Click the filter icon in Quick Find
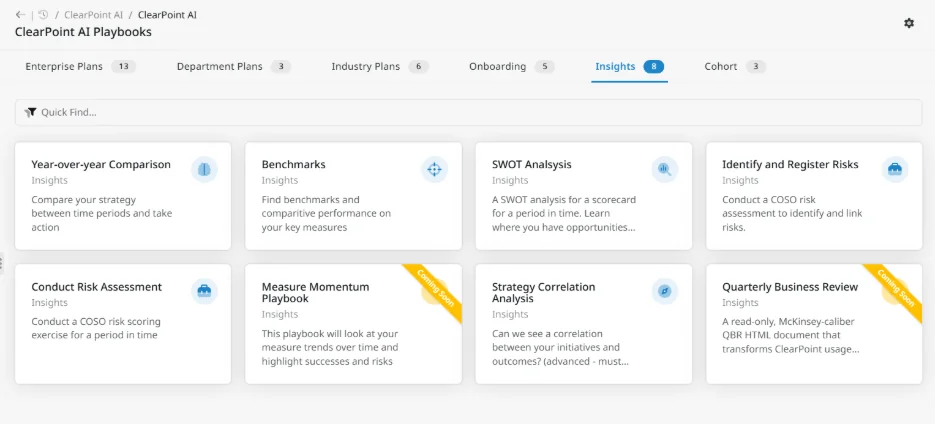 pyautogui.click(x=30, y=112)
